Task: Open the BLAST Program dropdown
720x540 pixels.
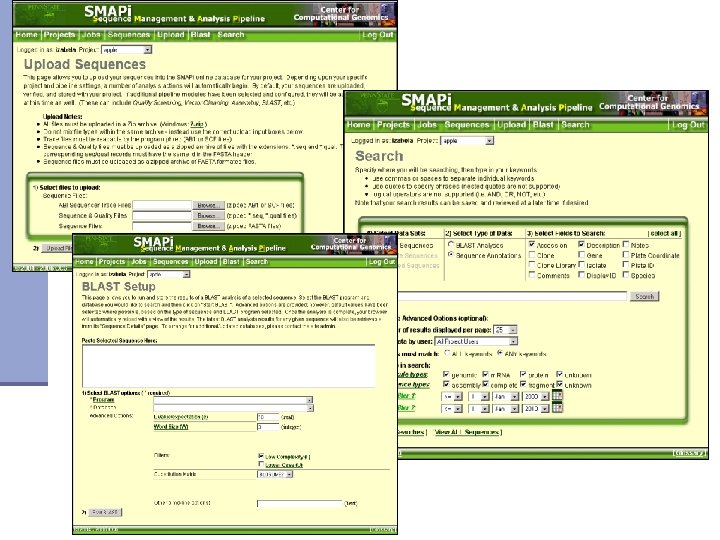Action: click(233, 400)
